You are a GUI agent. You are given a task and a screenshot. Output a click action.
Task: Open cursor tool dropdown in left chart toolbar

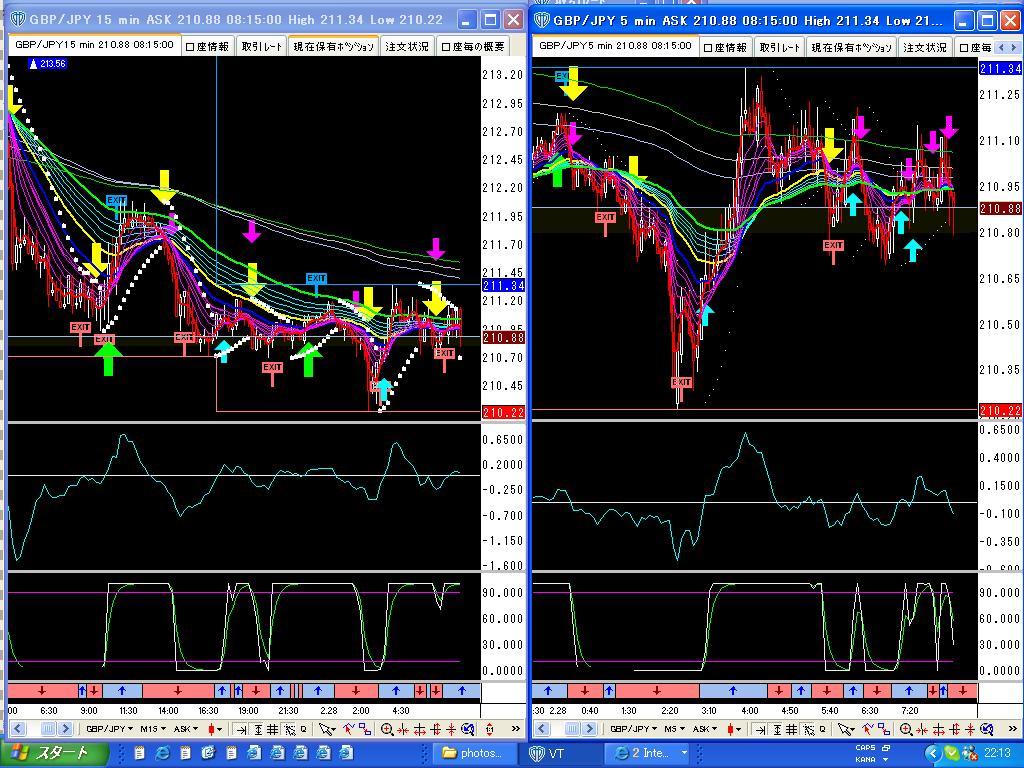pos(327,729)
